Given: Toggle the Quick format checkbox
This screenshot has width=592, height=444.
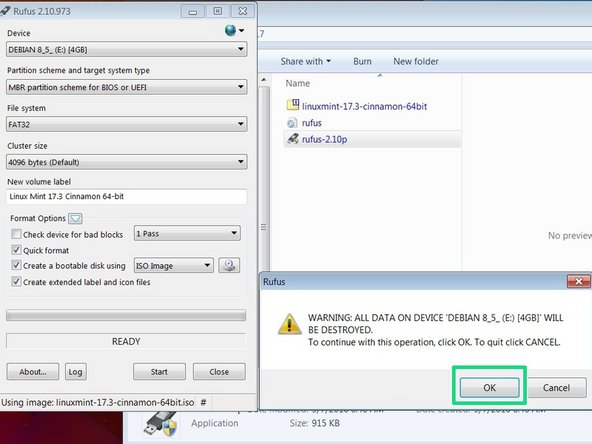Looking at the screenshot, I should tap(16, 250).
